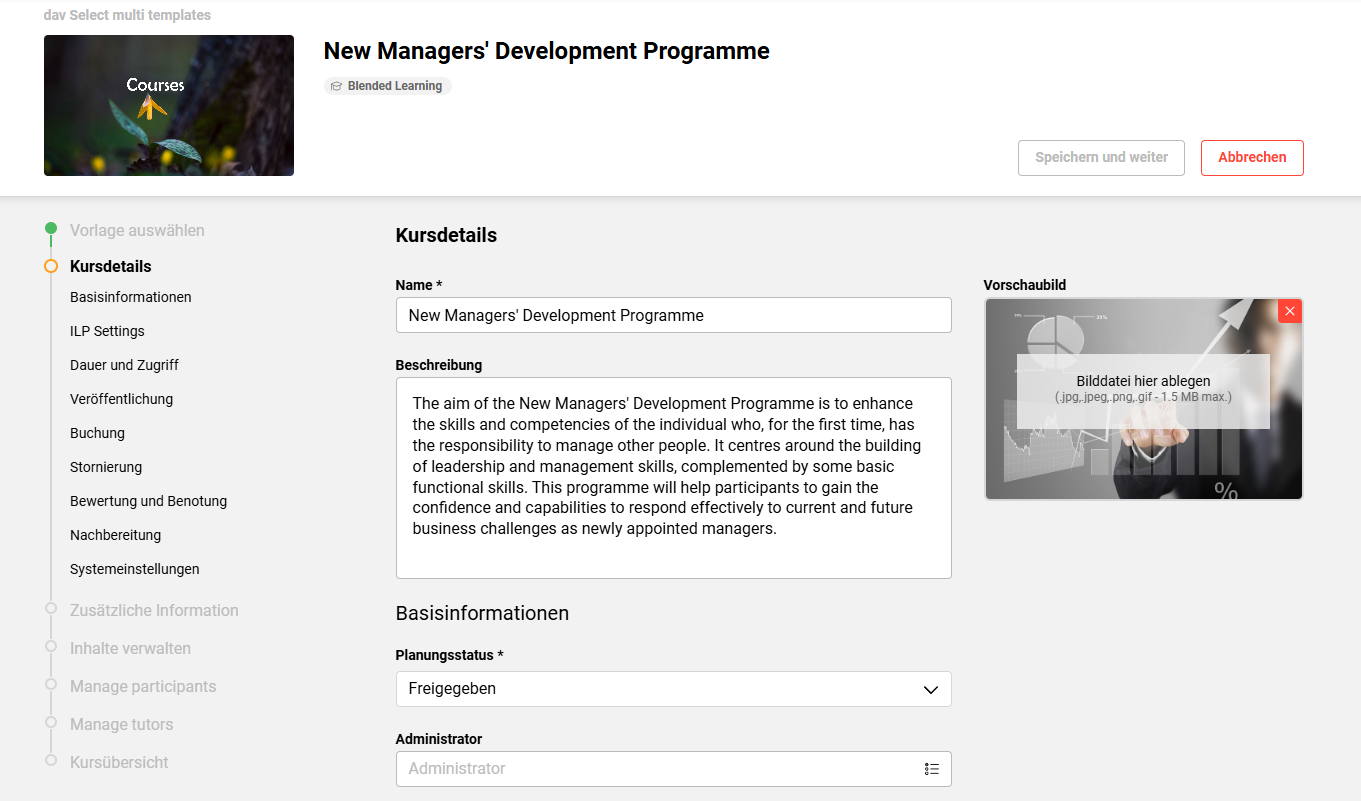The image size is (1361, 801).
Task: Click the Blended Learning tag
Action: (x=388, y=86)
